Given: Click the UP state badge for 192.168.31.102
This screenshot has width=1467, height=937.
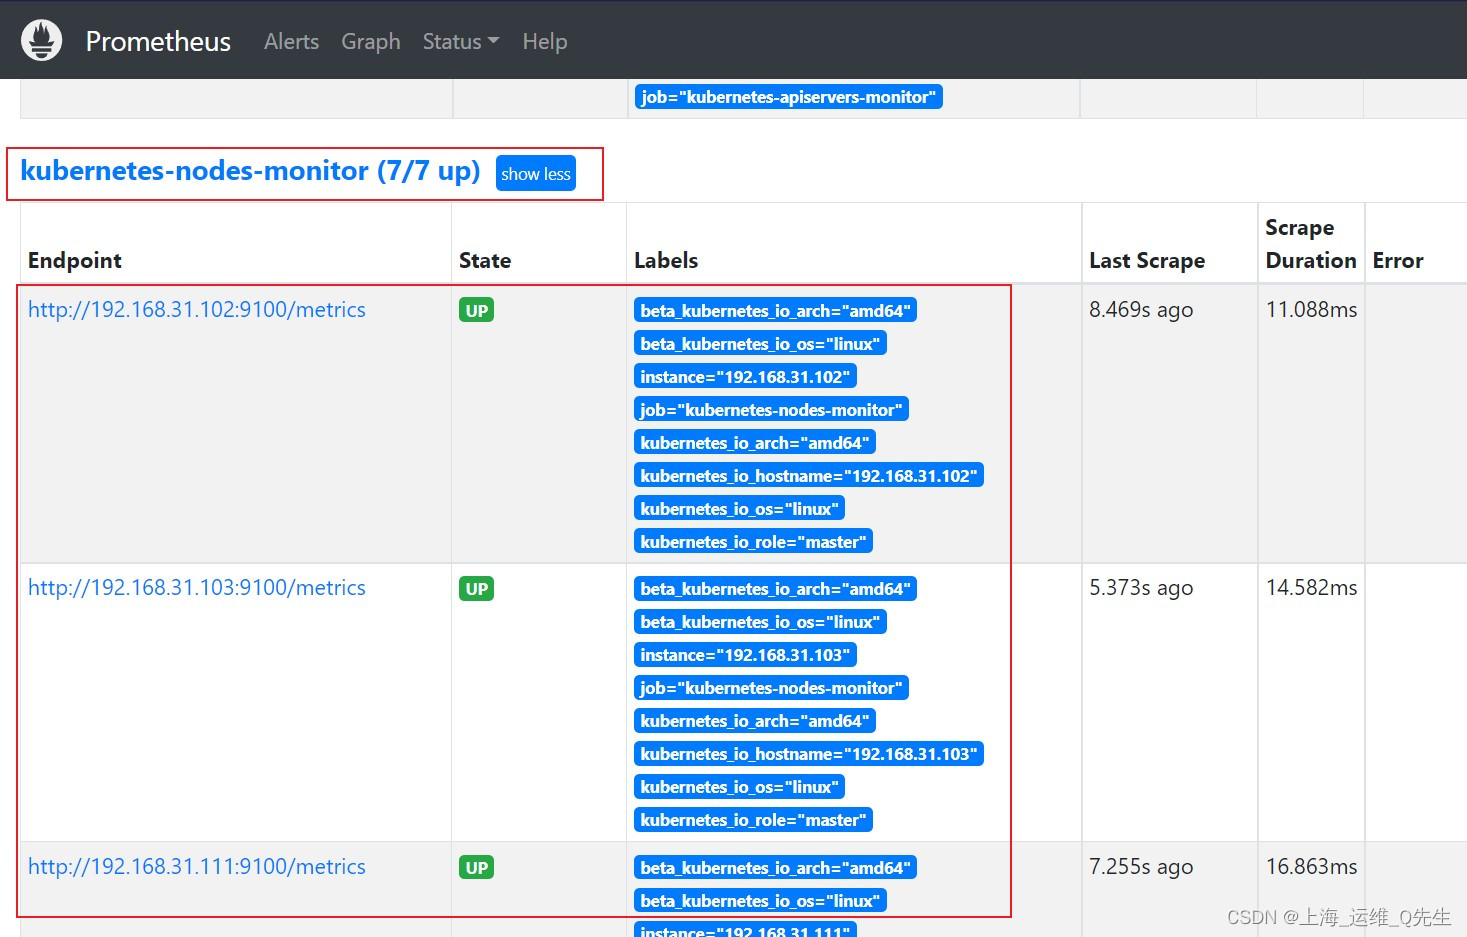Looking at the screenshot, I should click(477, 310).
